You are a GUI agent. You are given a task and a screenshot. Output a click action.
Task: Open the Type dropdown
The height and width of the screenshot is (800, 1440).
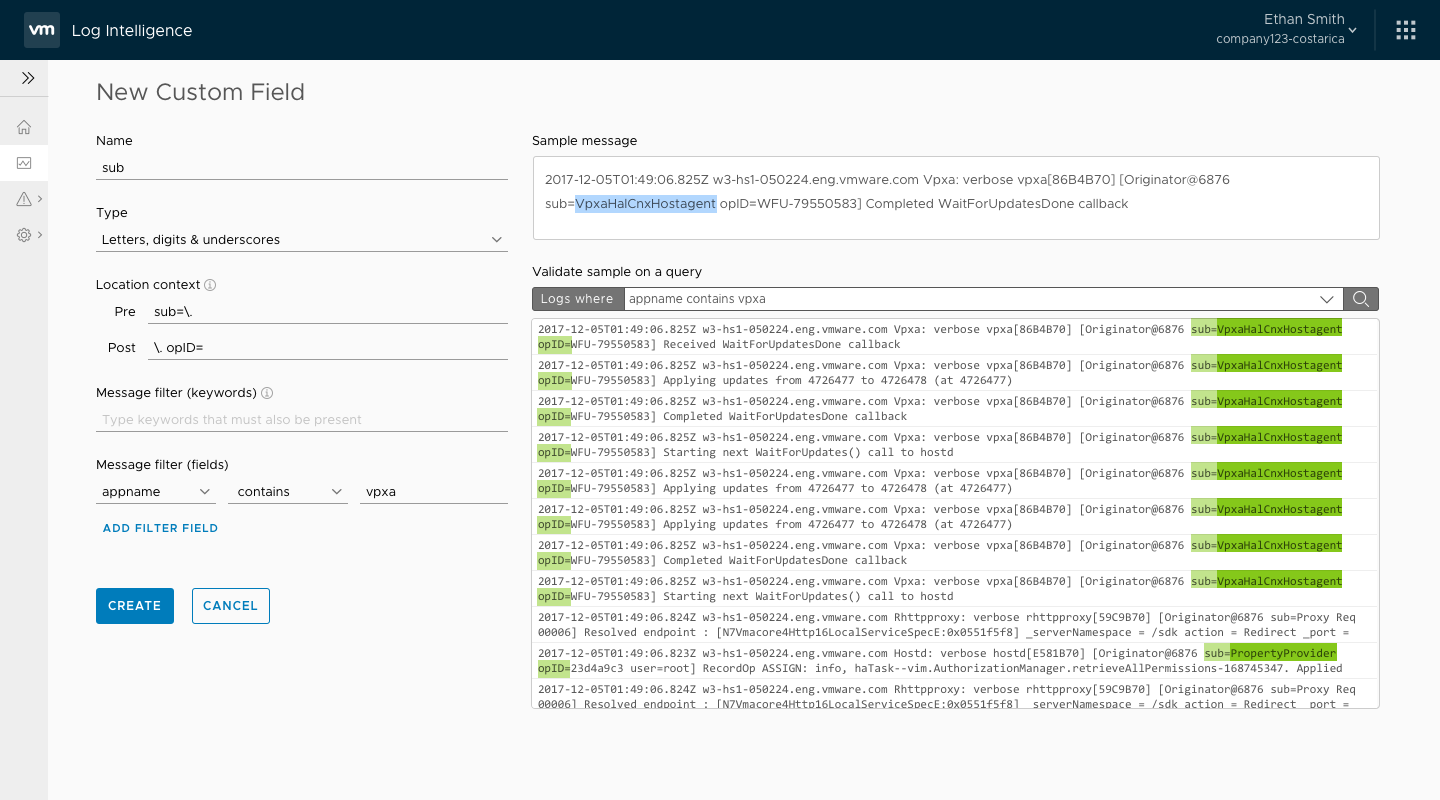[x=302, y=240]
